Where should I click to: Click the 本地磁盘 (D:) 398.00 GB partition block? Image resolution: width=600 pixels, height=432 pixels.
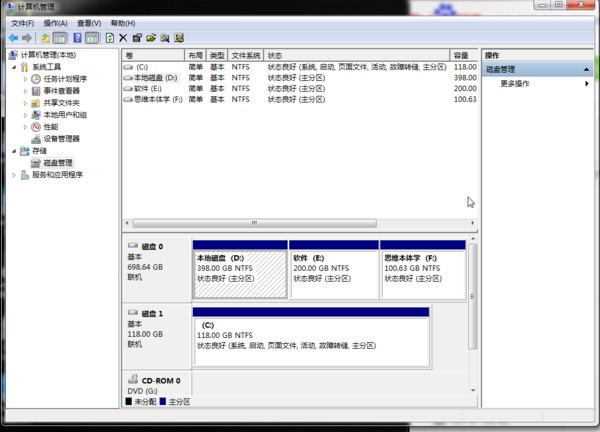pos(240,269)
